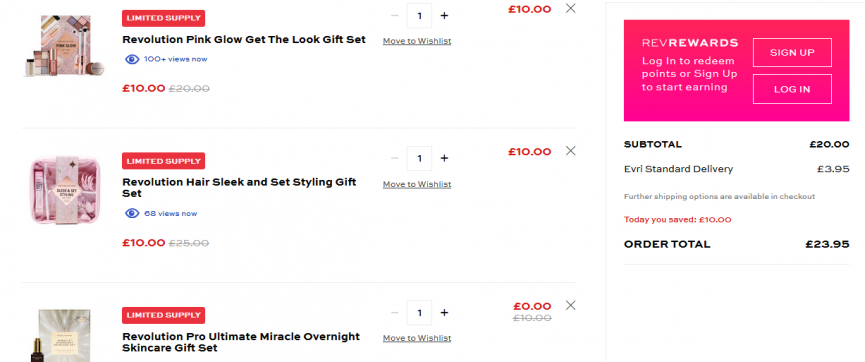Edit quantity field for Pink Glow Set

(419, 15)
